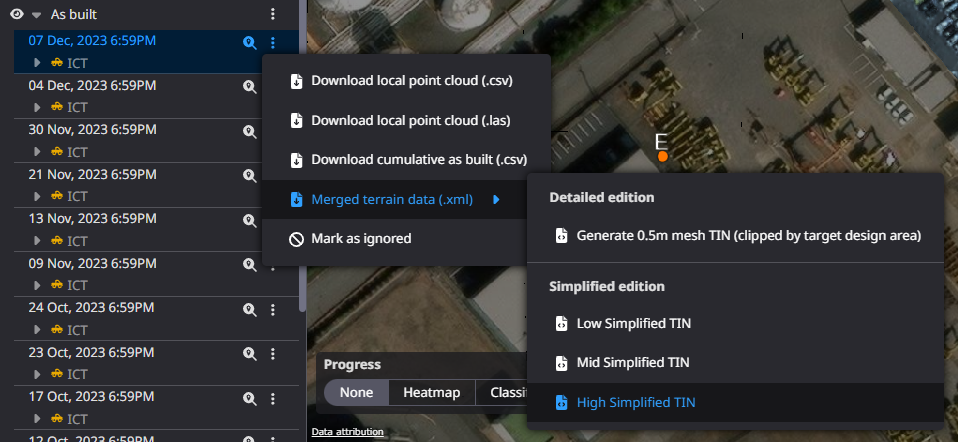
Task: Select the 21 Nov, 2023 6:59PM entry
Action: (92, 174)
